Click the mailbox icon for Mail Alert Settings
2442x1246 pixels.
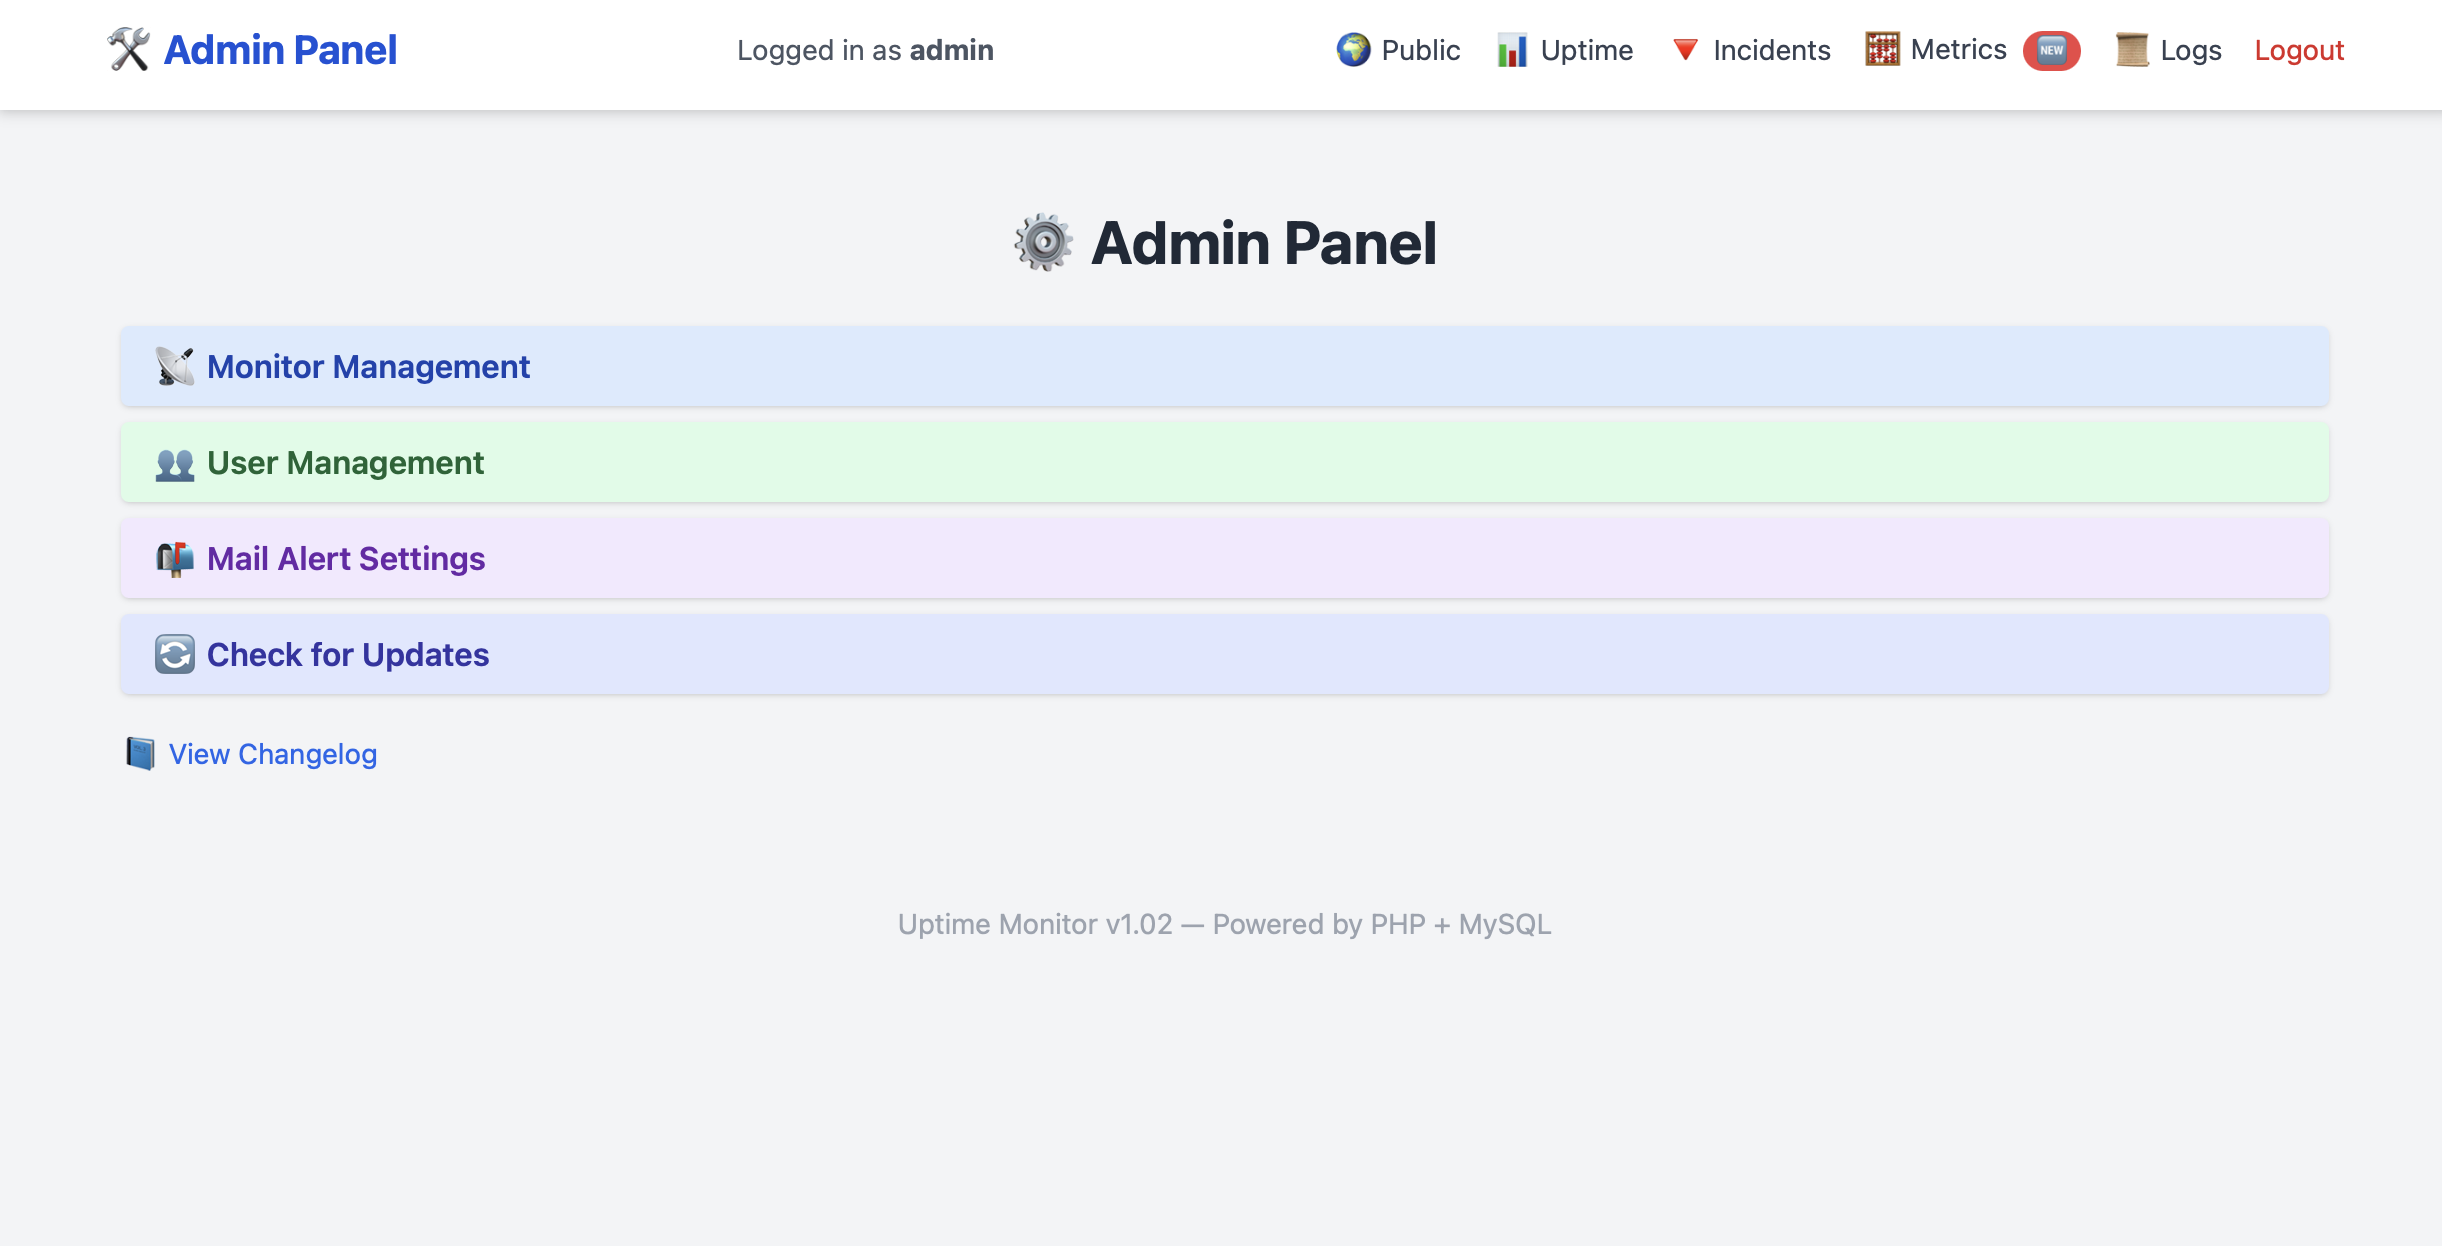pyautogui.click(x=174, y=558)
